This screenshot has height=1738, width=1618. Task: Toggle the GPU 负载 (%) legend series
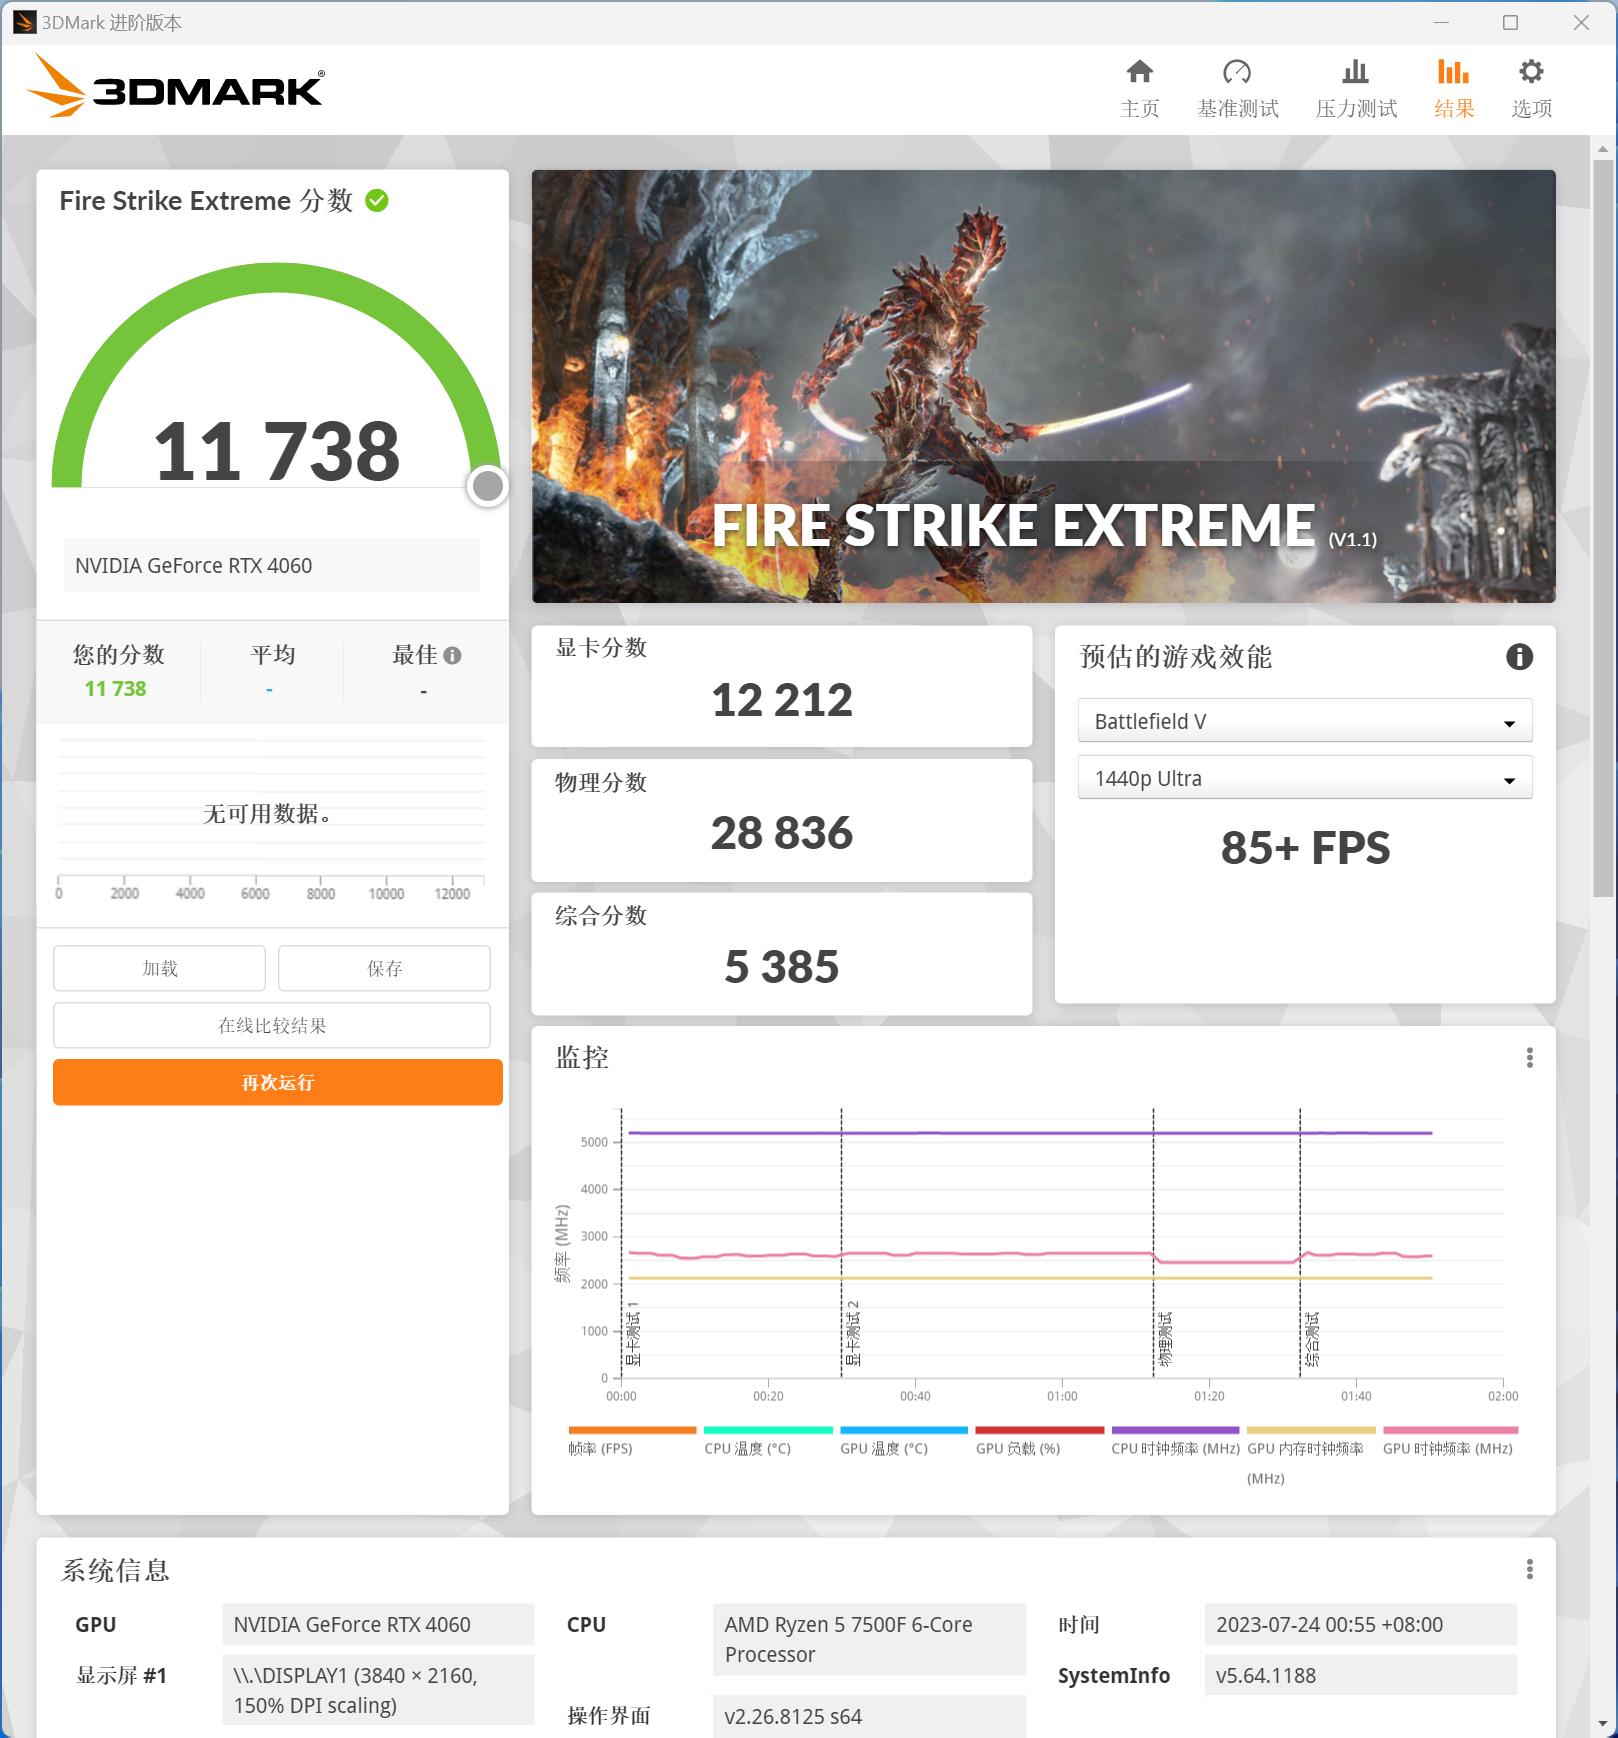tap(1039, 1440)
